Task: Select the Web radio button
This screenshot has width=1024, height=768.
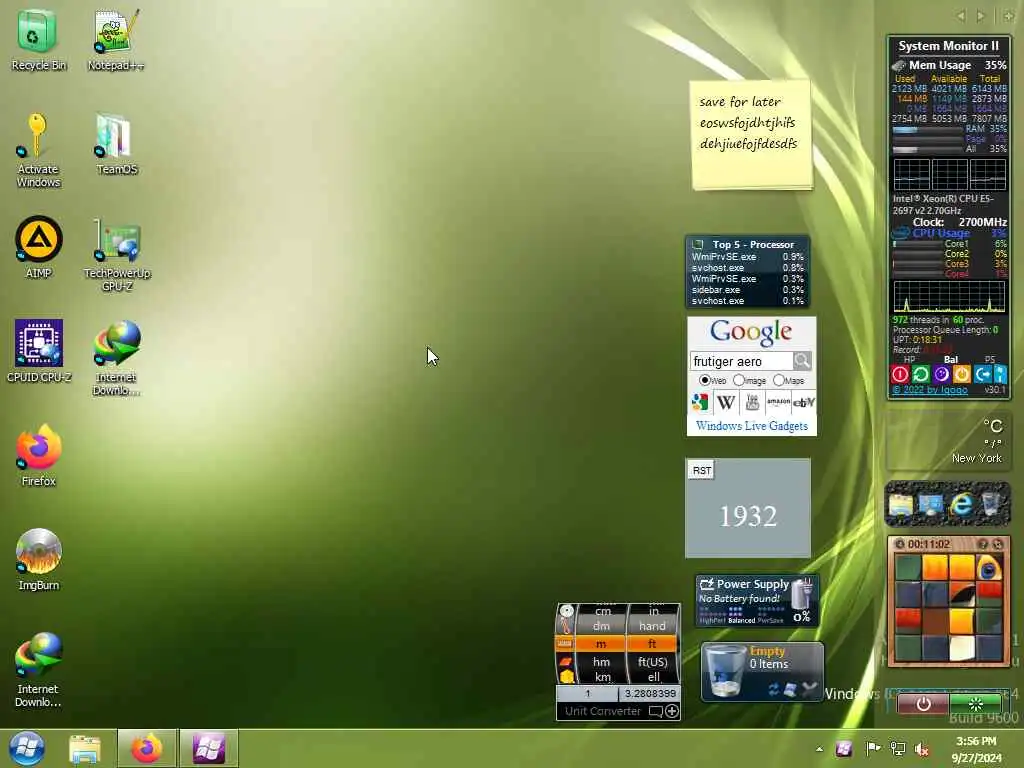Action: (705, 379)
